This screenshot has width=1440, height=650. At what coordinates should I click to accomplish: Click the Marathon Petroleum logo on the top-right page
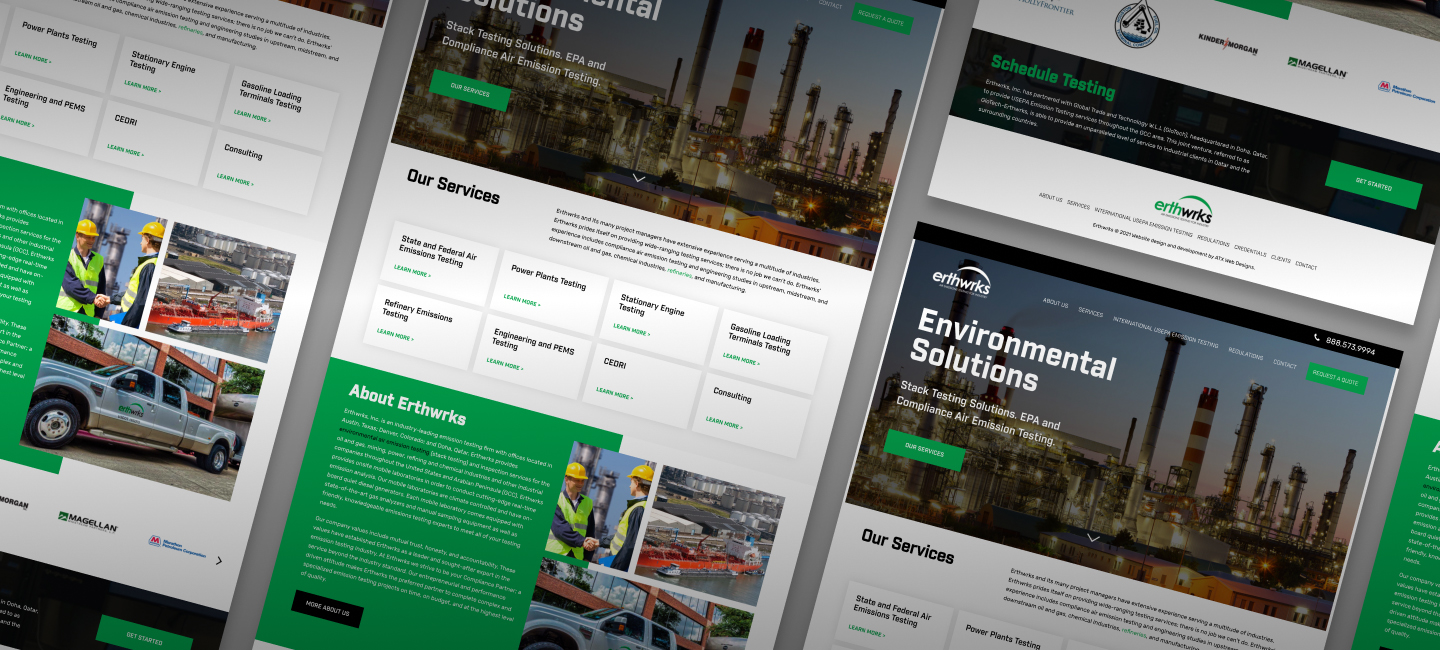(x=1406, y=91)
